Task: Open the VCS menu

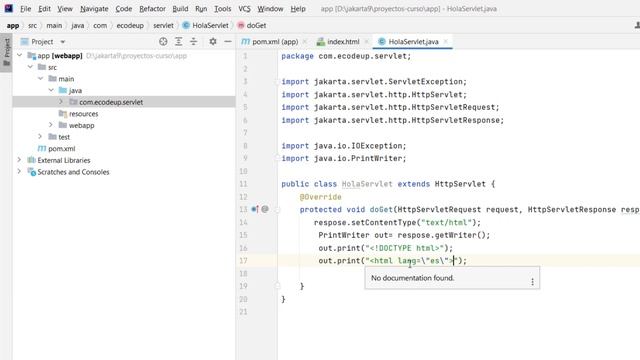Action: click(244, 9)
